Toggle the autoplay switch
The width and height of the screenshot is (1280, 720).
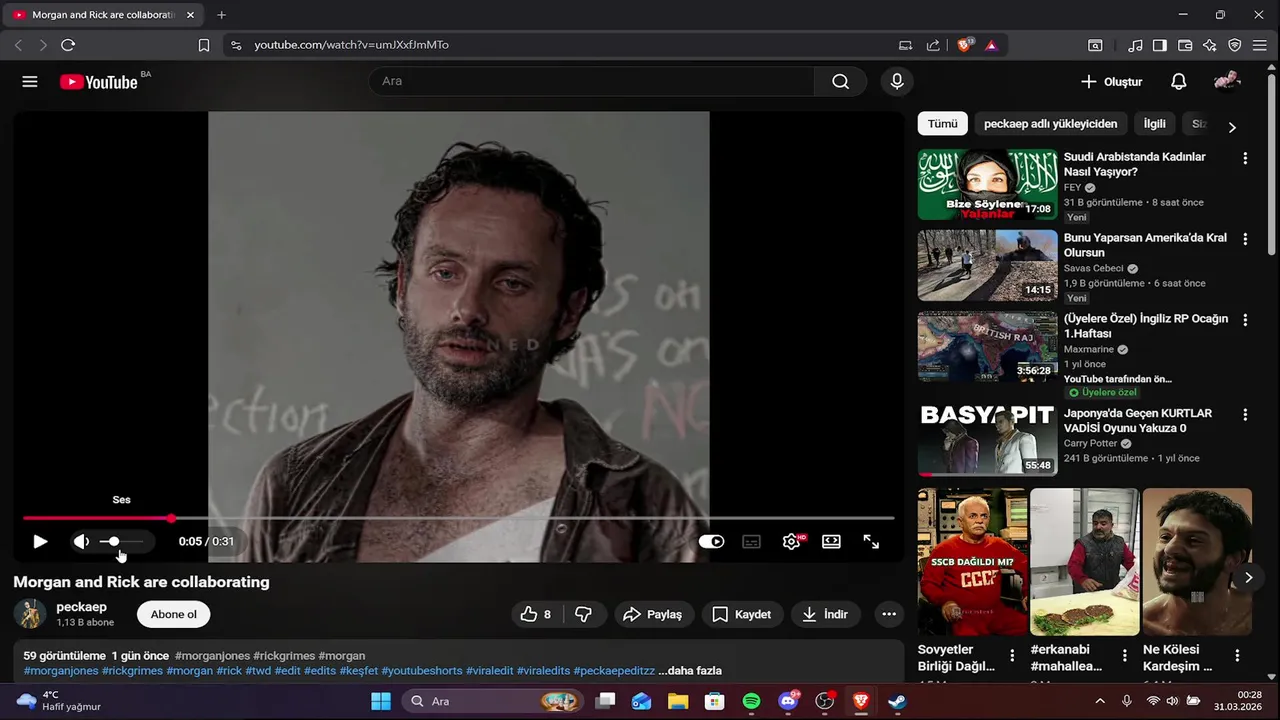click(711, 542)
